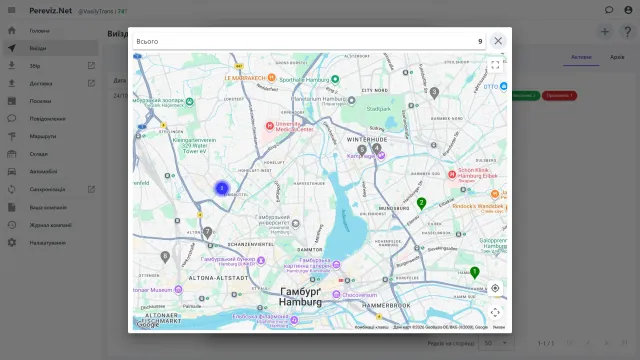Click the green status badge
Image resolution: width=640 pixels, height=360 pixels.
click(x=525, y=96)
